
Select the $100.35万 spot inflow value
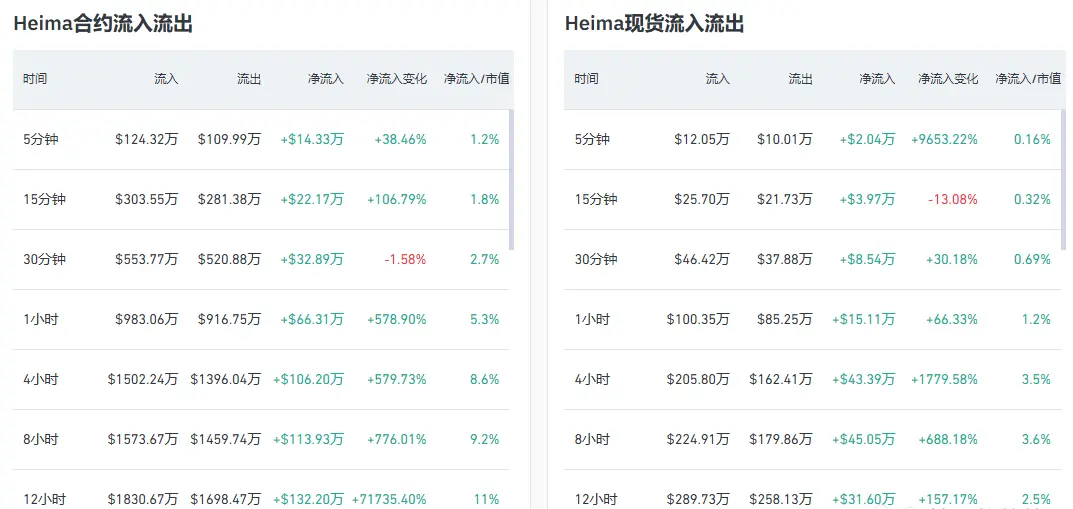(698, 319)
